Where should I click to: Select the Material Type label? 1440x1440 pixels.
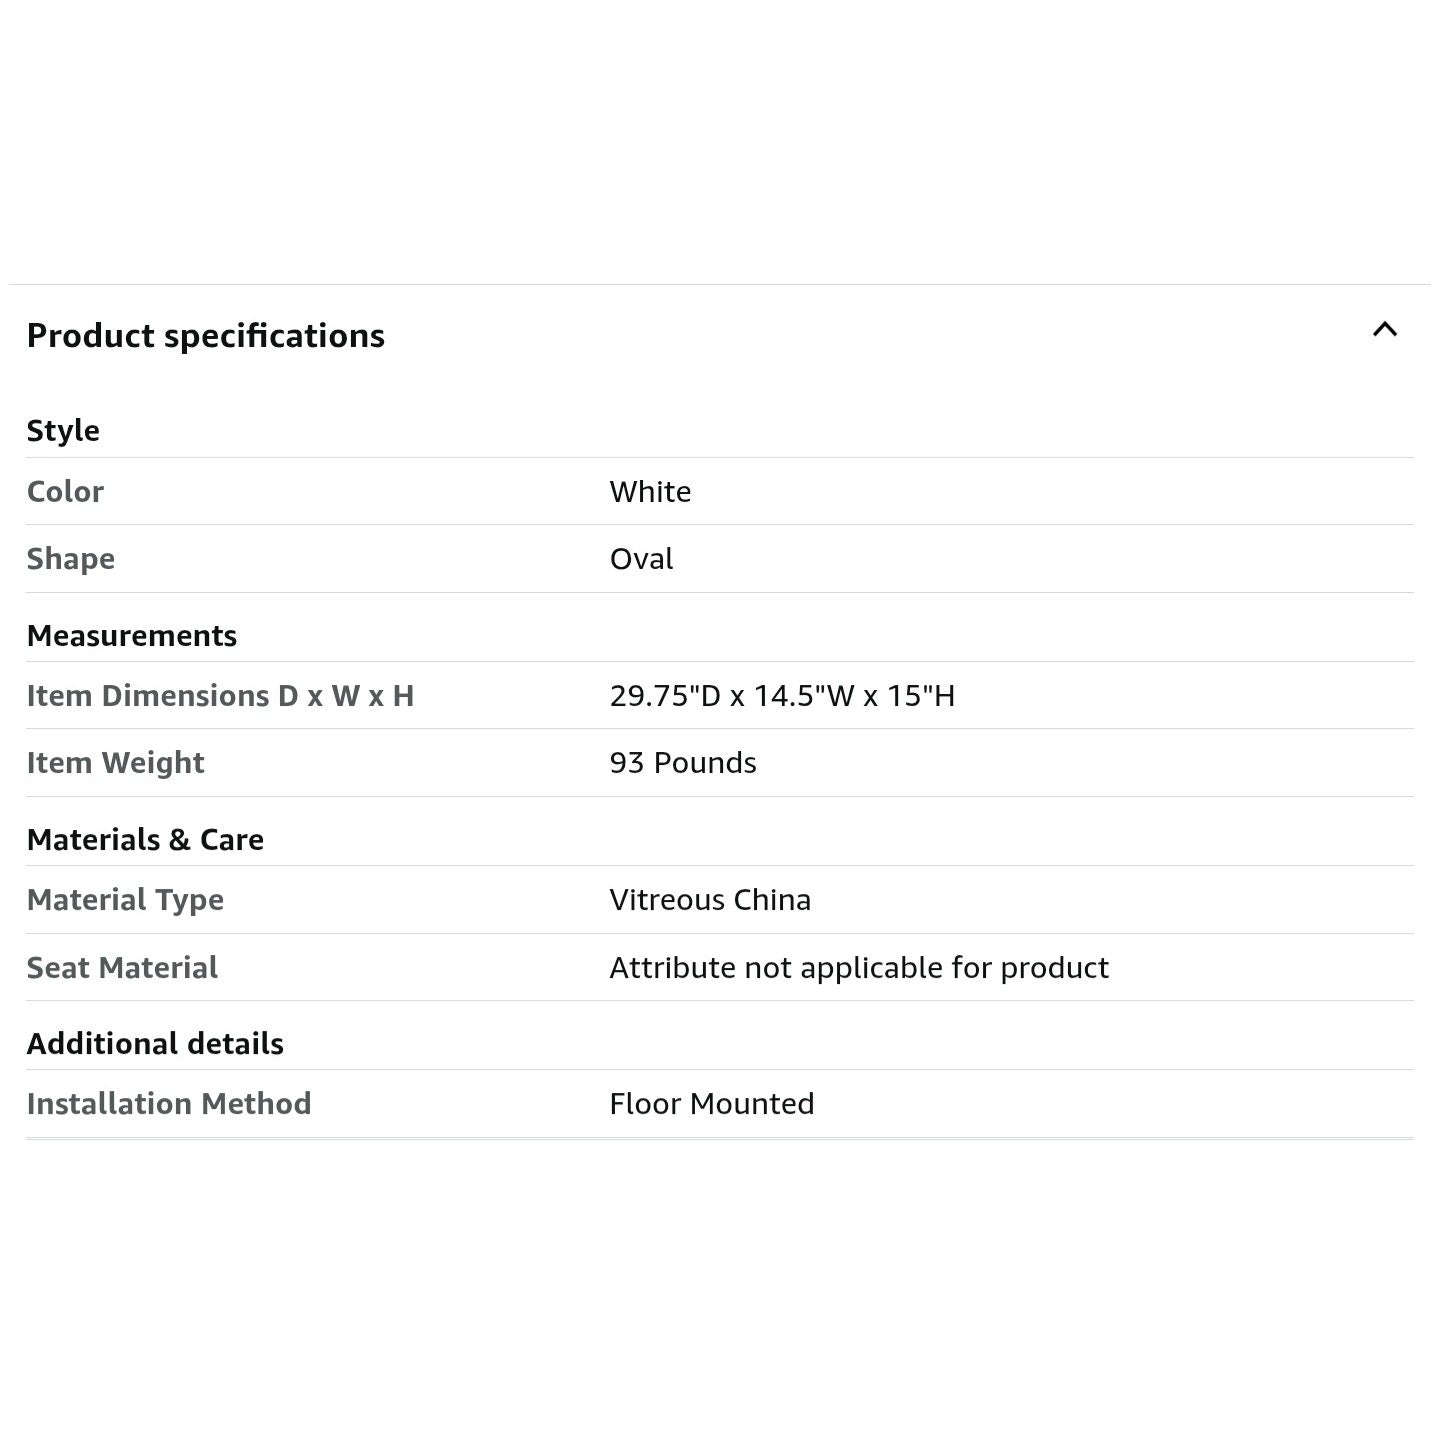(125, 900)
